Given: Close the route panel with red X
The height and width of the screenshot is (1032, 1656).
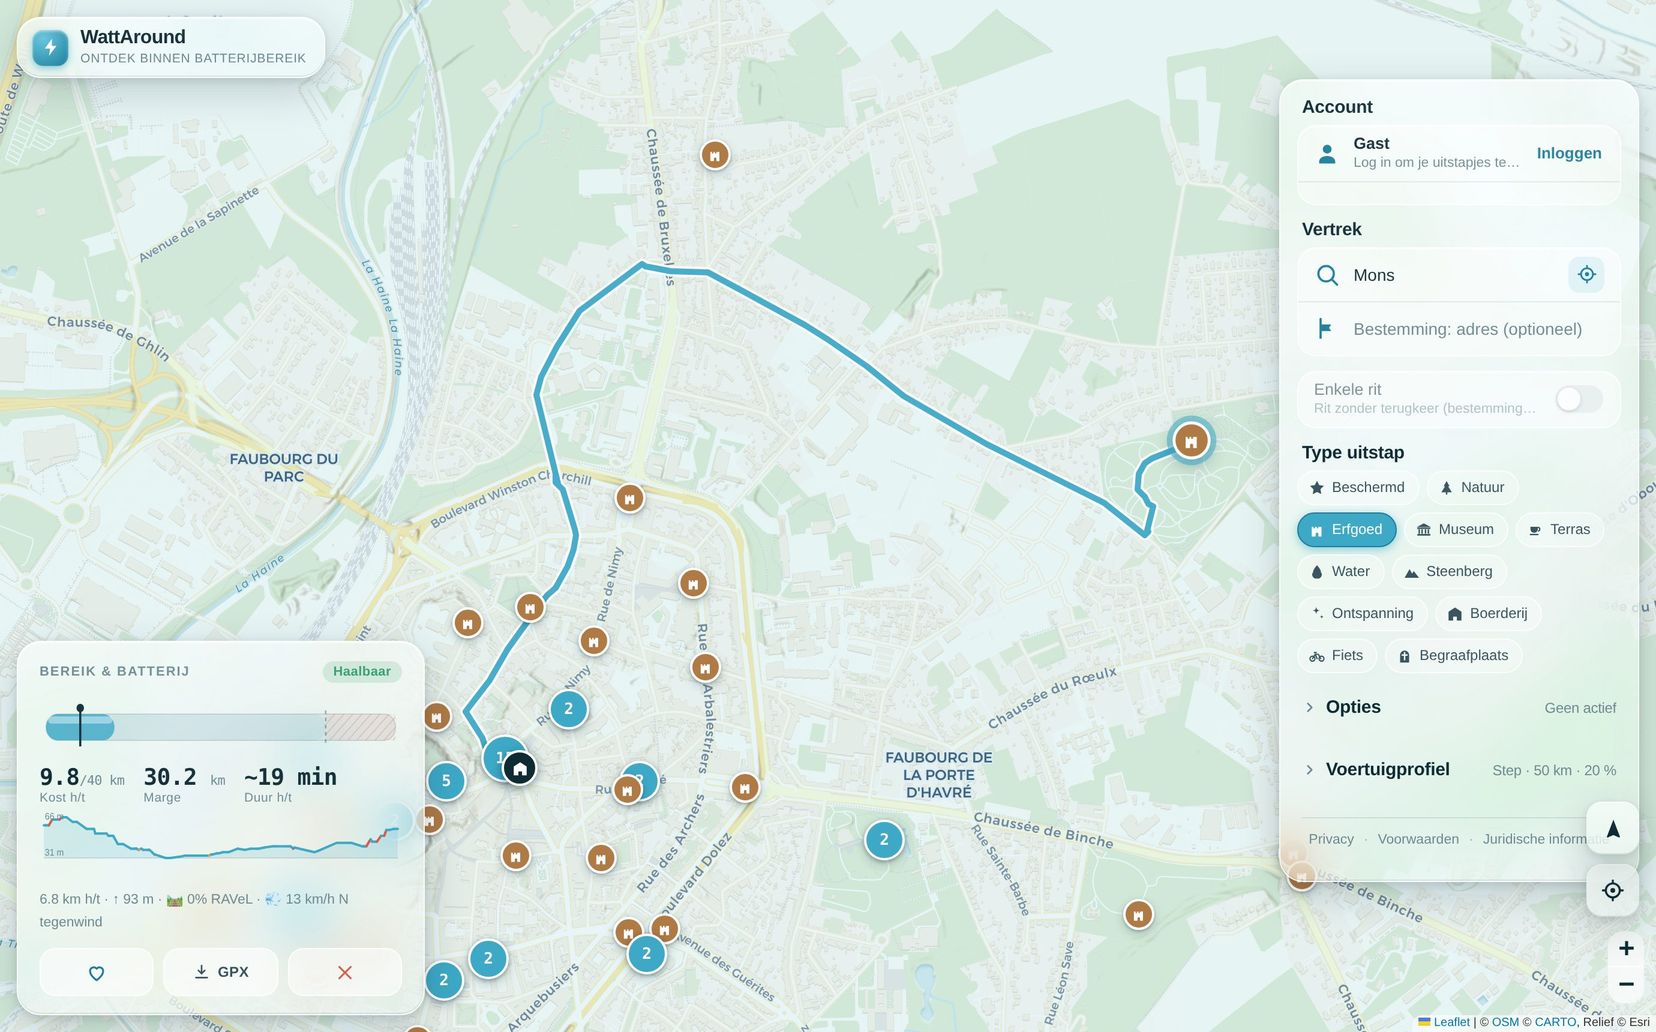Looking at the screenshot, I should [345, 972].
